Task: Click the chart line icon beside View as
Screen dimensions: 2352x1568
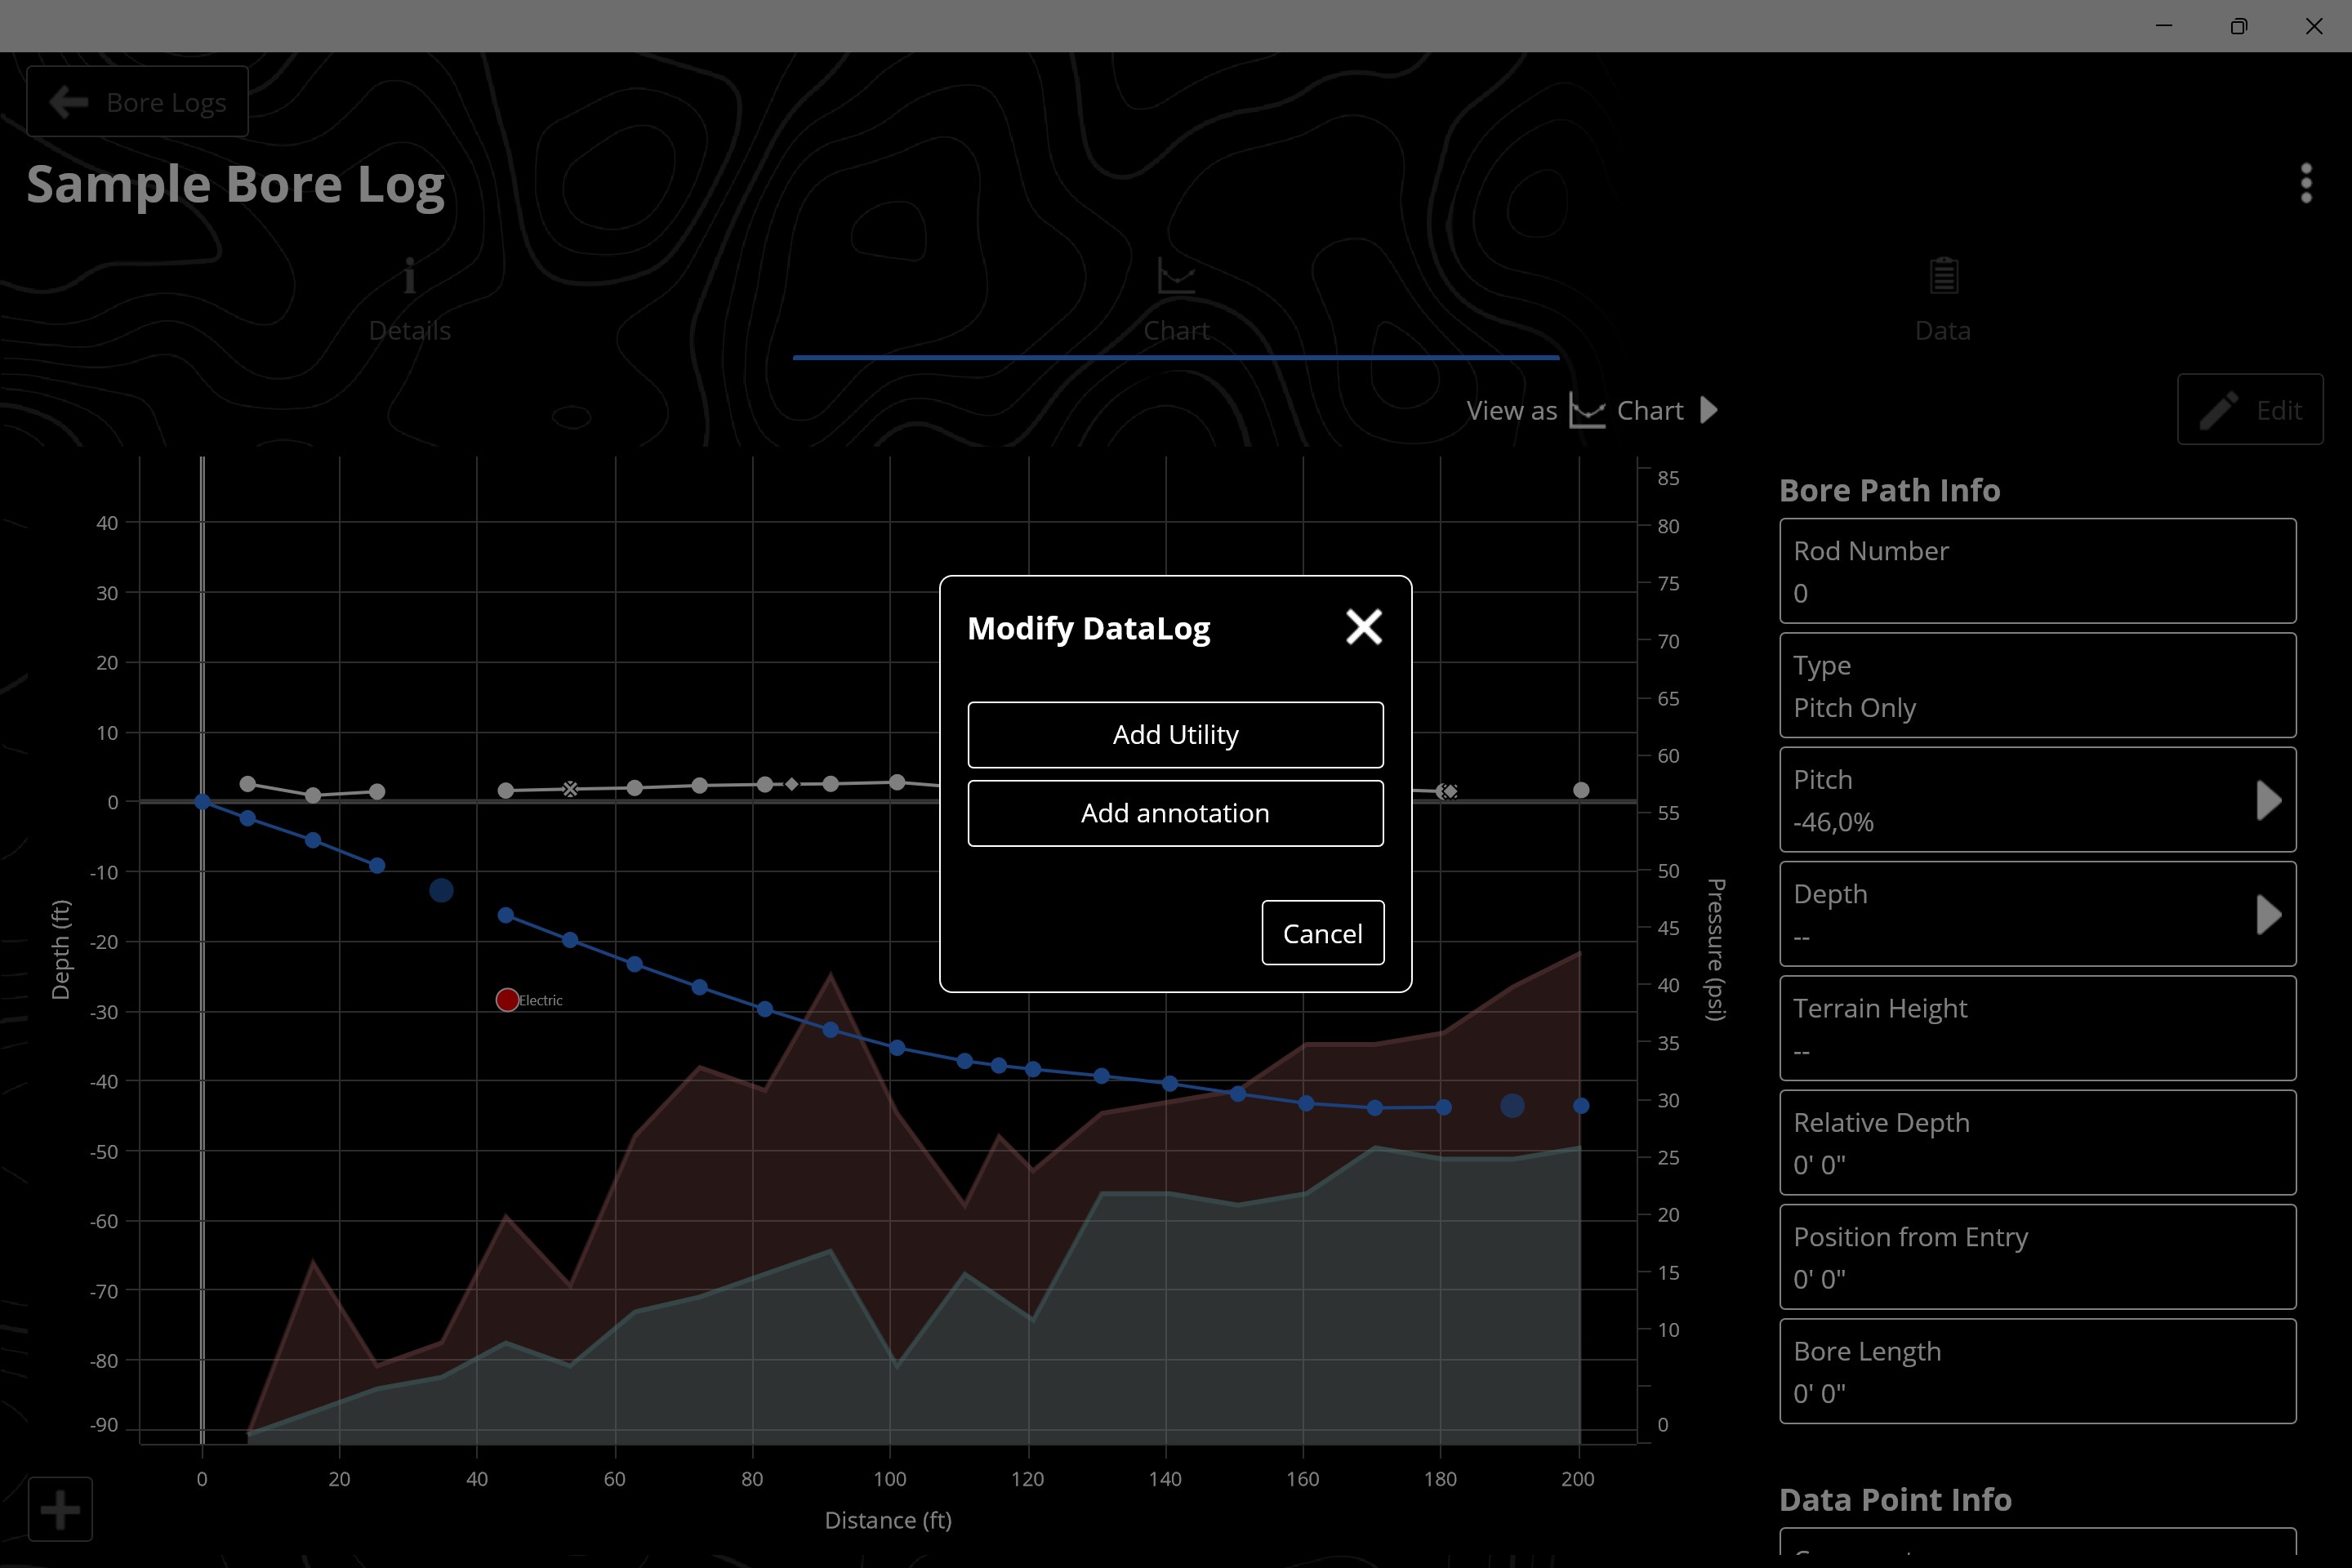Action: pos(1587,410)
